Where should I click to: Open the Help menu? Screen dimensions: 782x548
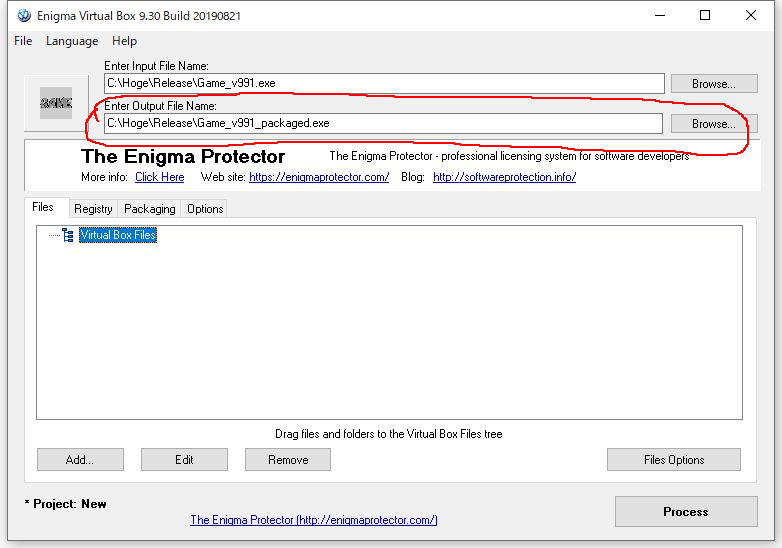124,41
